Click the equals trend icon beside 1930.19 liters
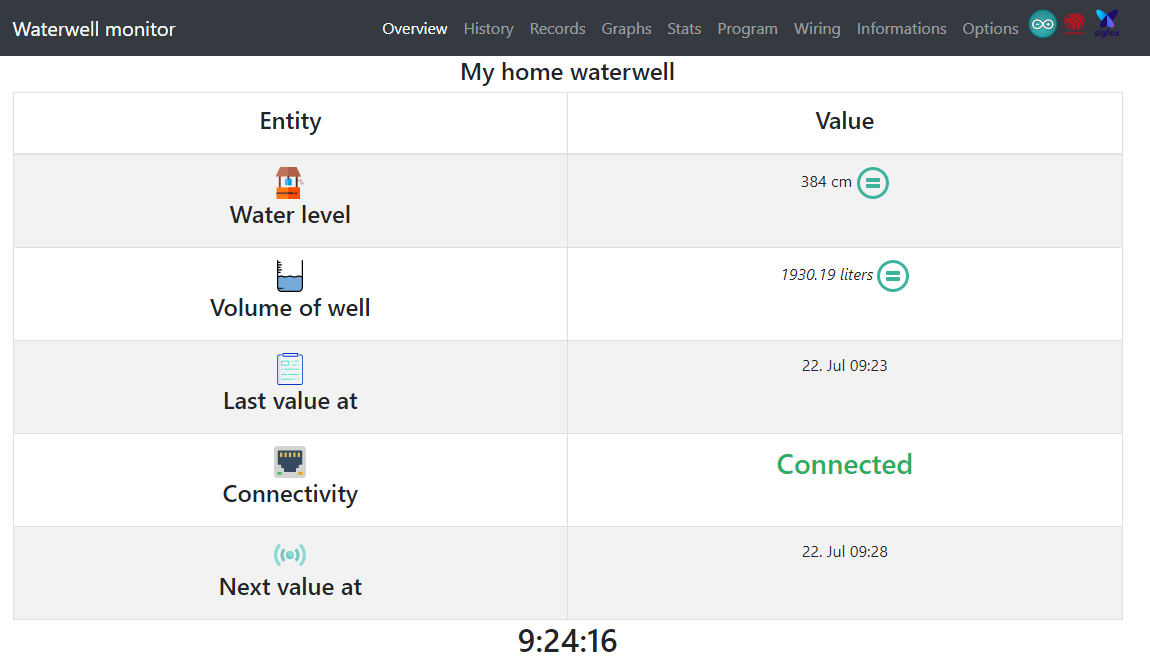The image size is (1150, 666). 893,276
